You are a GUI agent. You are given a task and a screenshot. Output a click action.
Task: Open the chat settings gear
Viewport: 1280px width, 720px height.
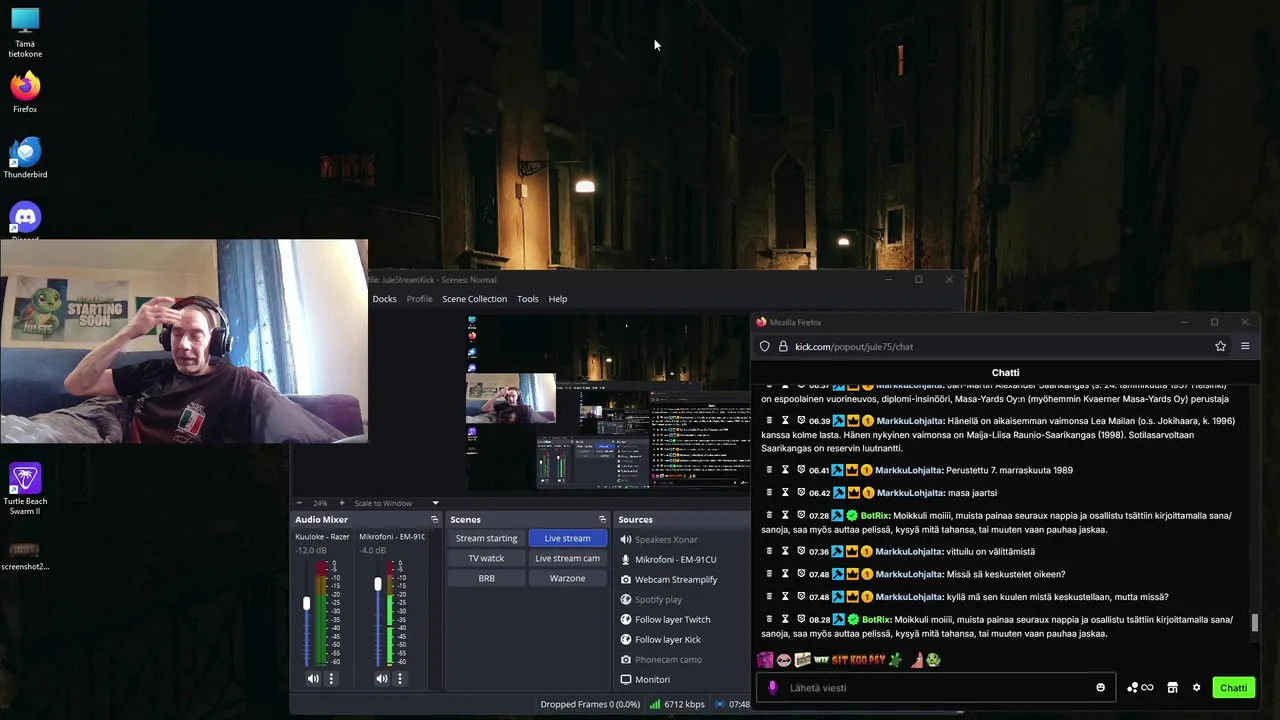[1196, 688]
